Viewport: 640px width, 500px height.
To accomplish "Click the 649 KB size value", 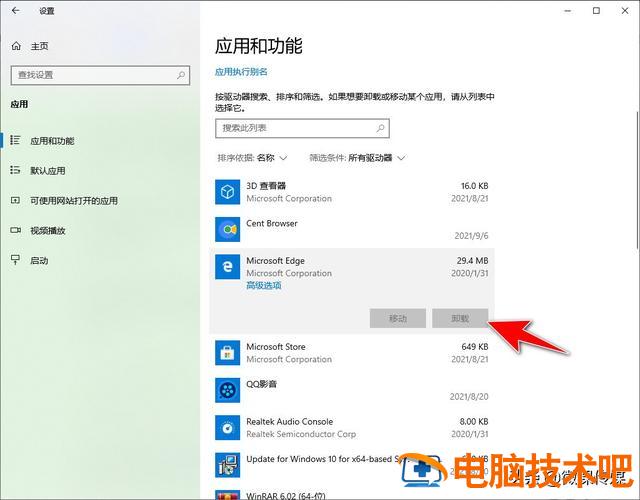I will [x=475, y=347].
